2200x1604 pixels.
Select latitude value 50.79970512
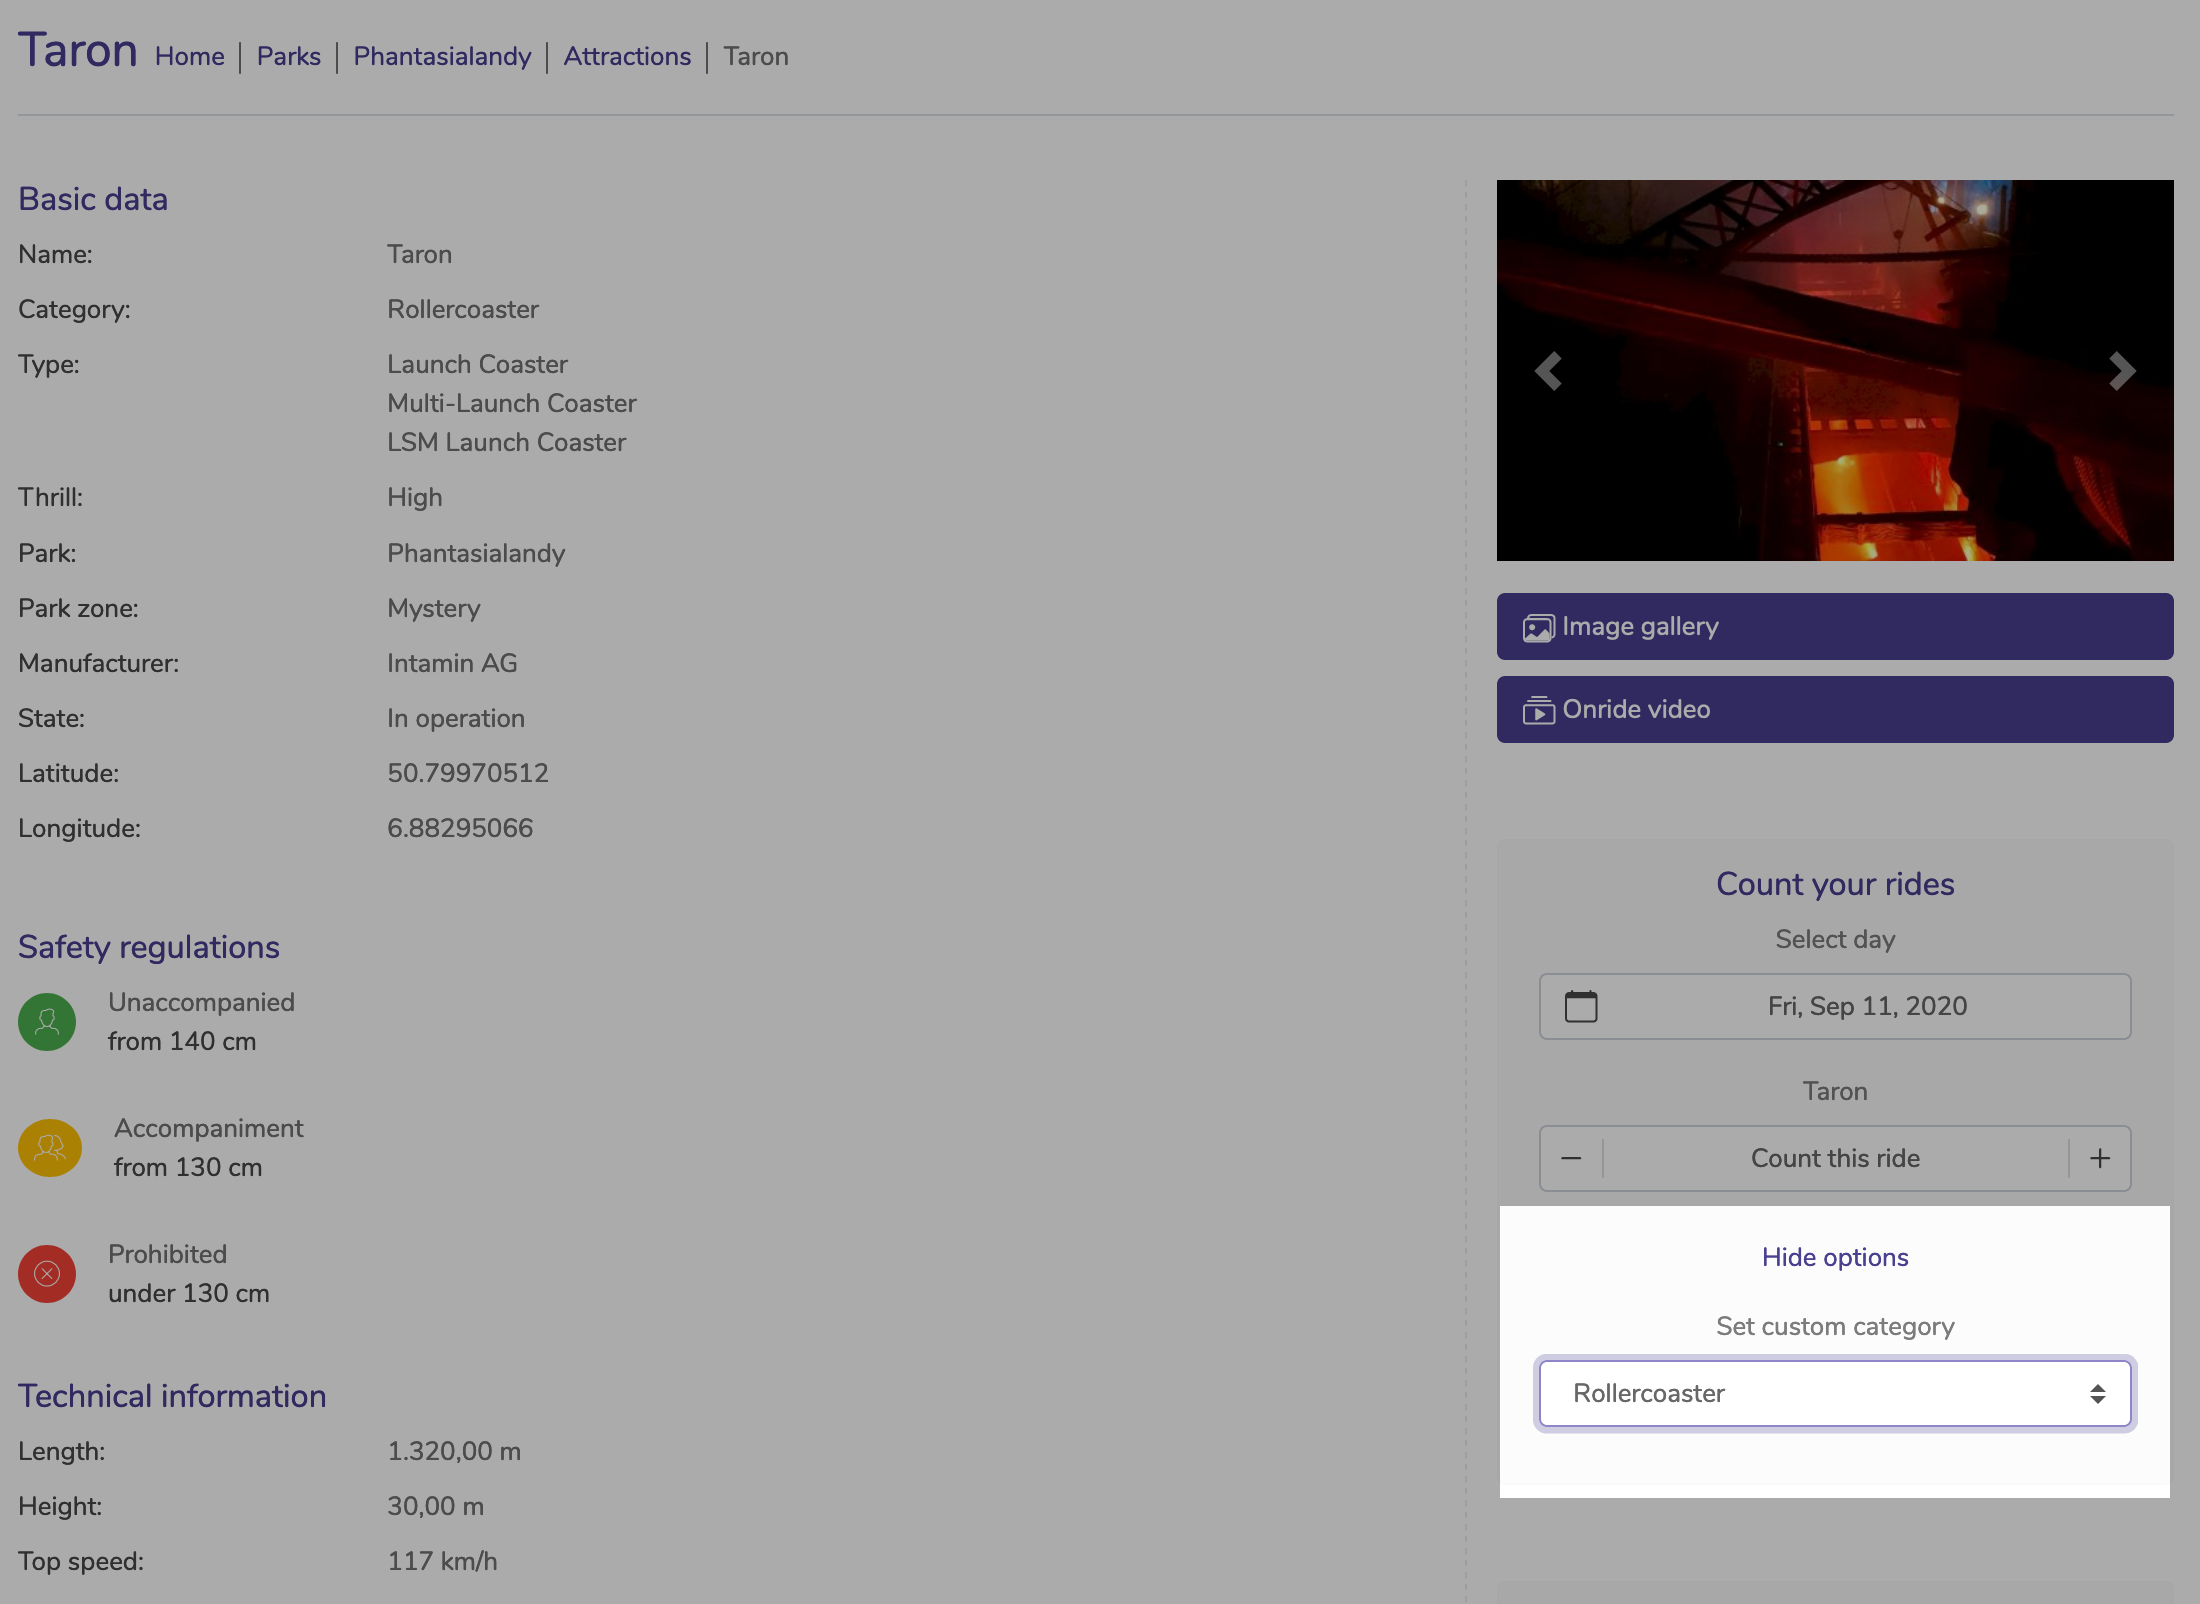(468, 773)
